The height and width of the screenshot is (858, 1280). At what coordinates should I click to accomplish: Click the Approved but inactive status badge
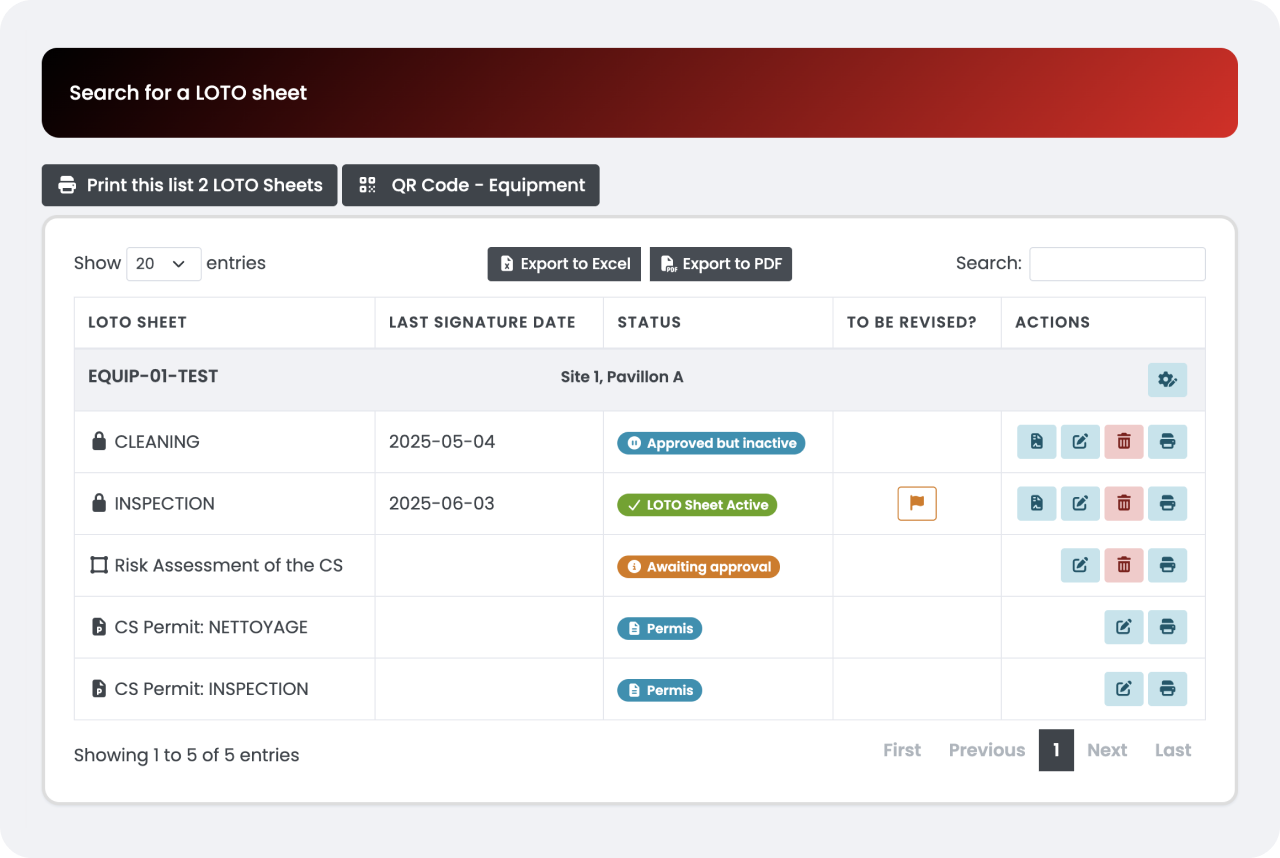[711, 443]
